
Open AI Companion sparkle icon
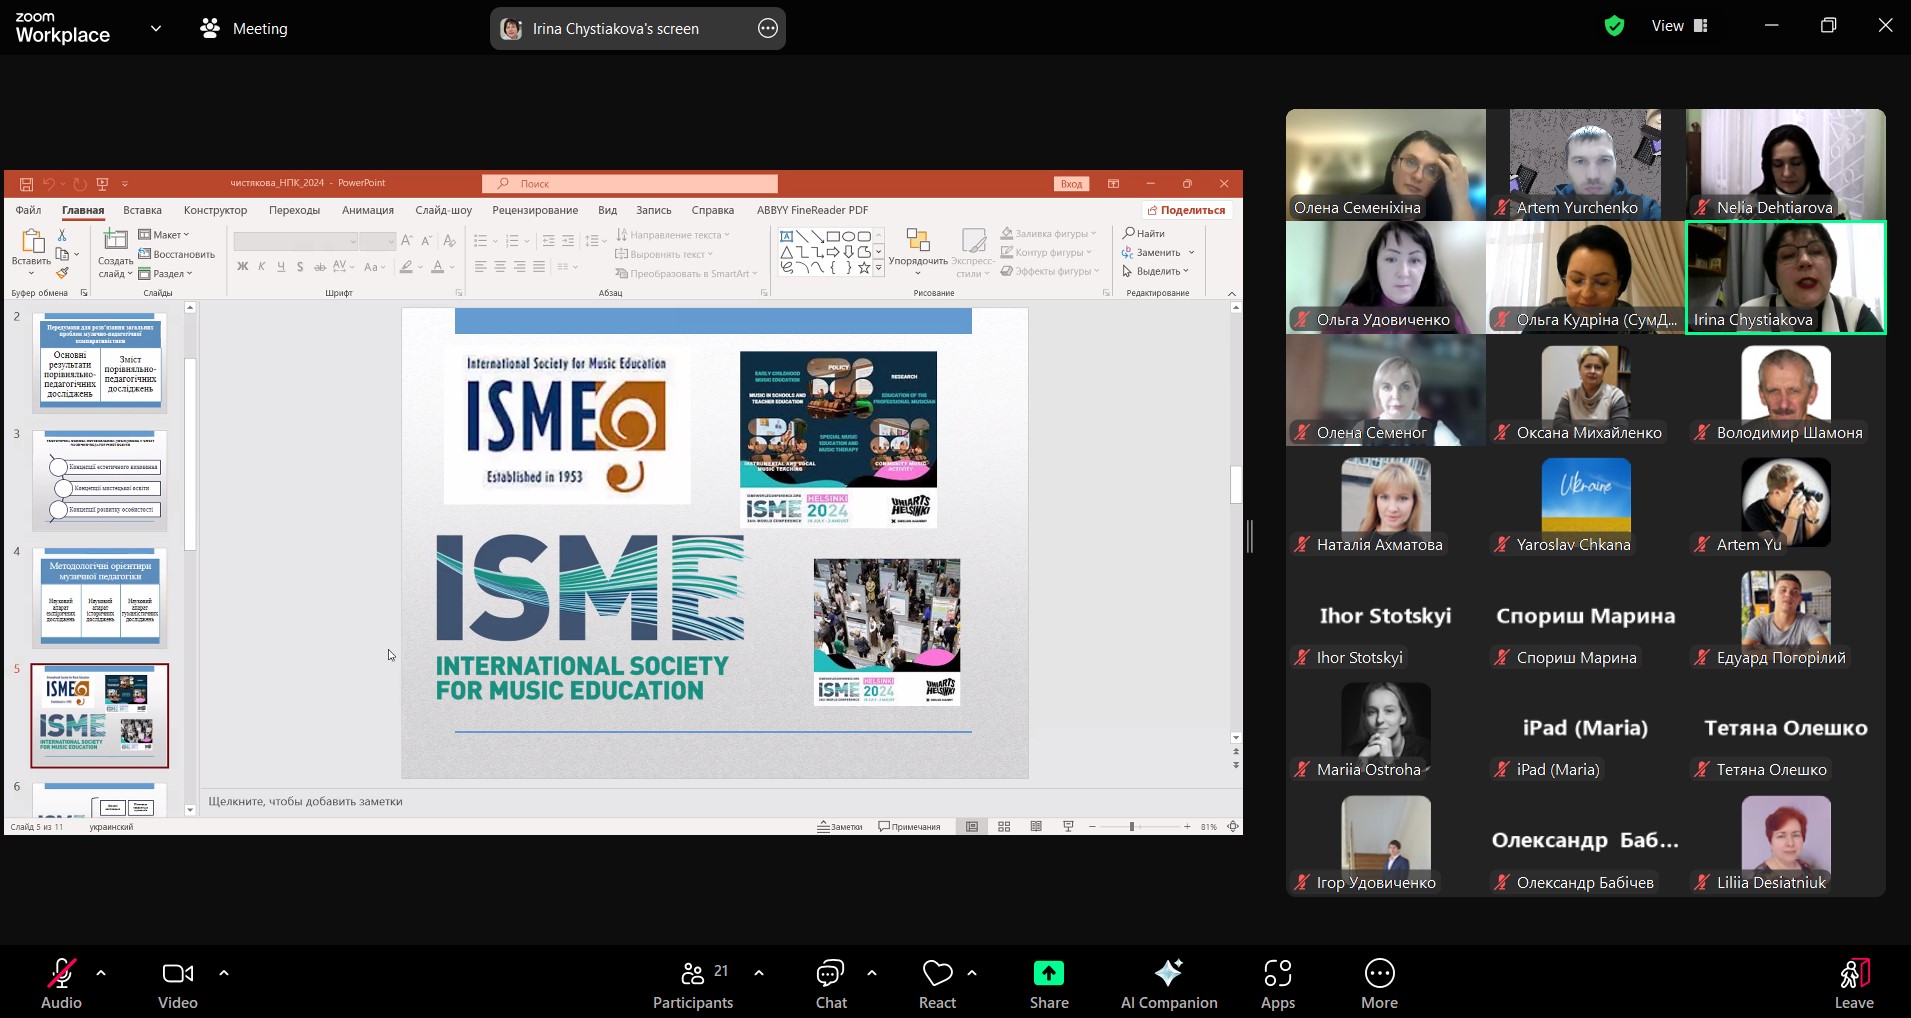pyautogui.click(x=1168, y=973)
